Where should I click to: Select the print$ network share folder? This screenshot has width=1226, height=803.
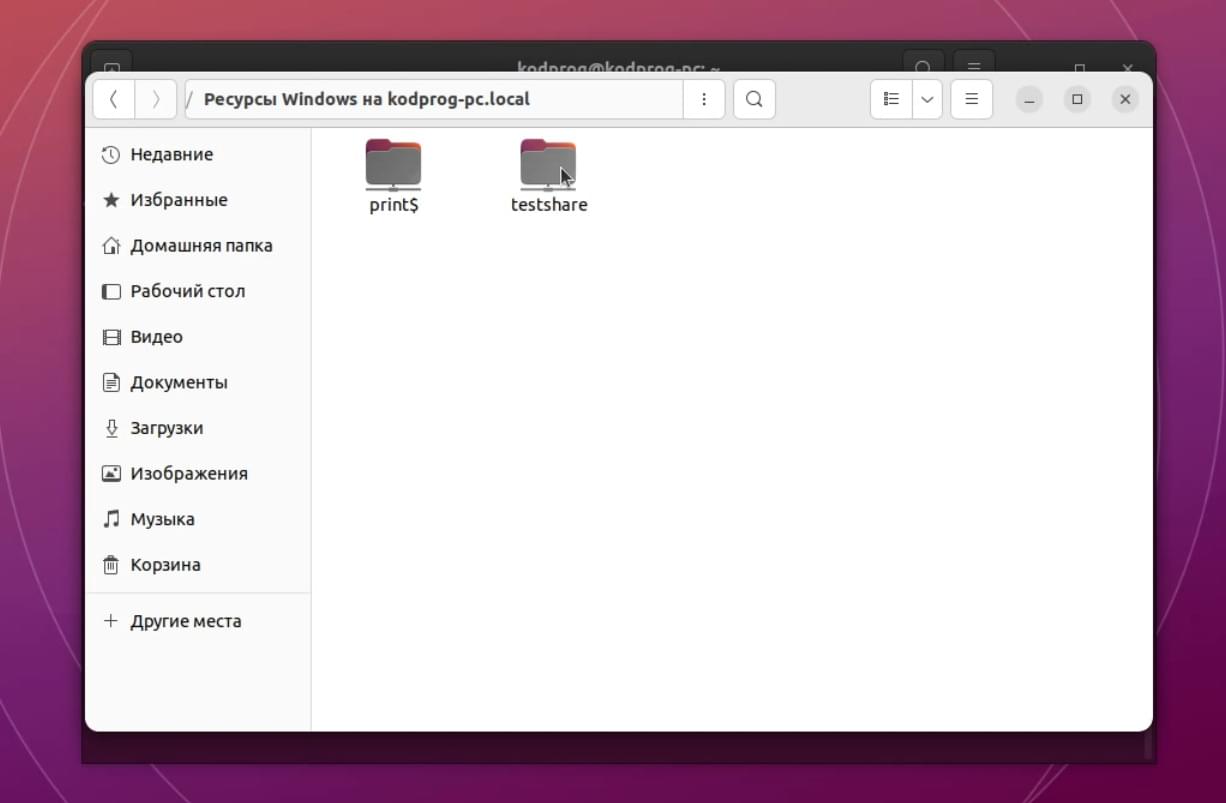coord(393,176)
